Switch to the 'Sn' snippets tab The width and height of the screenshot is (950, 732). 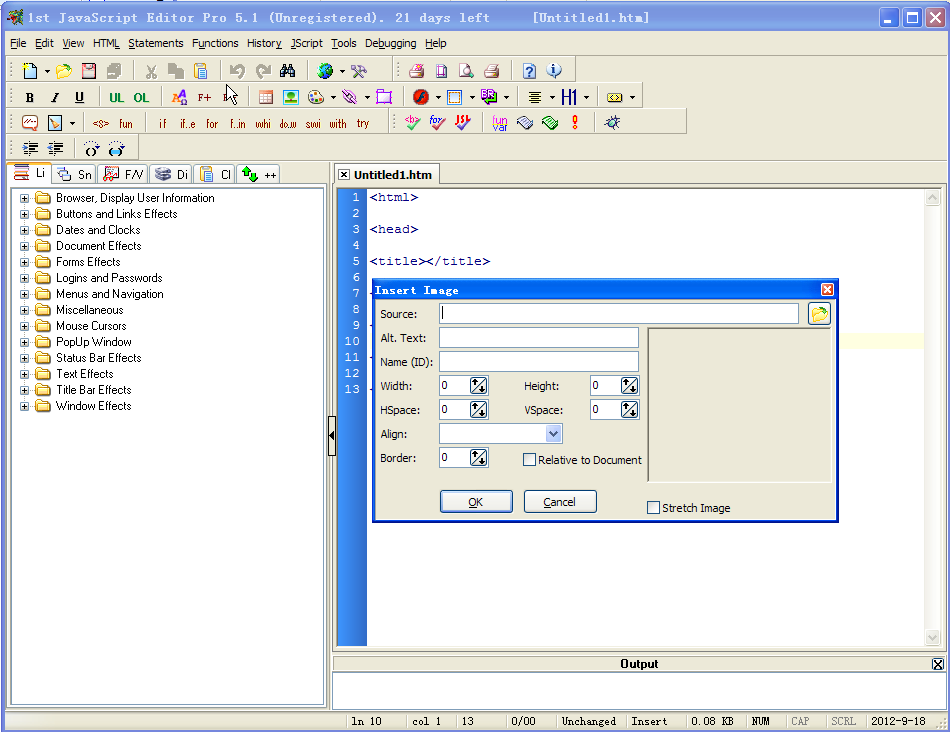tap(73, 173)
